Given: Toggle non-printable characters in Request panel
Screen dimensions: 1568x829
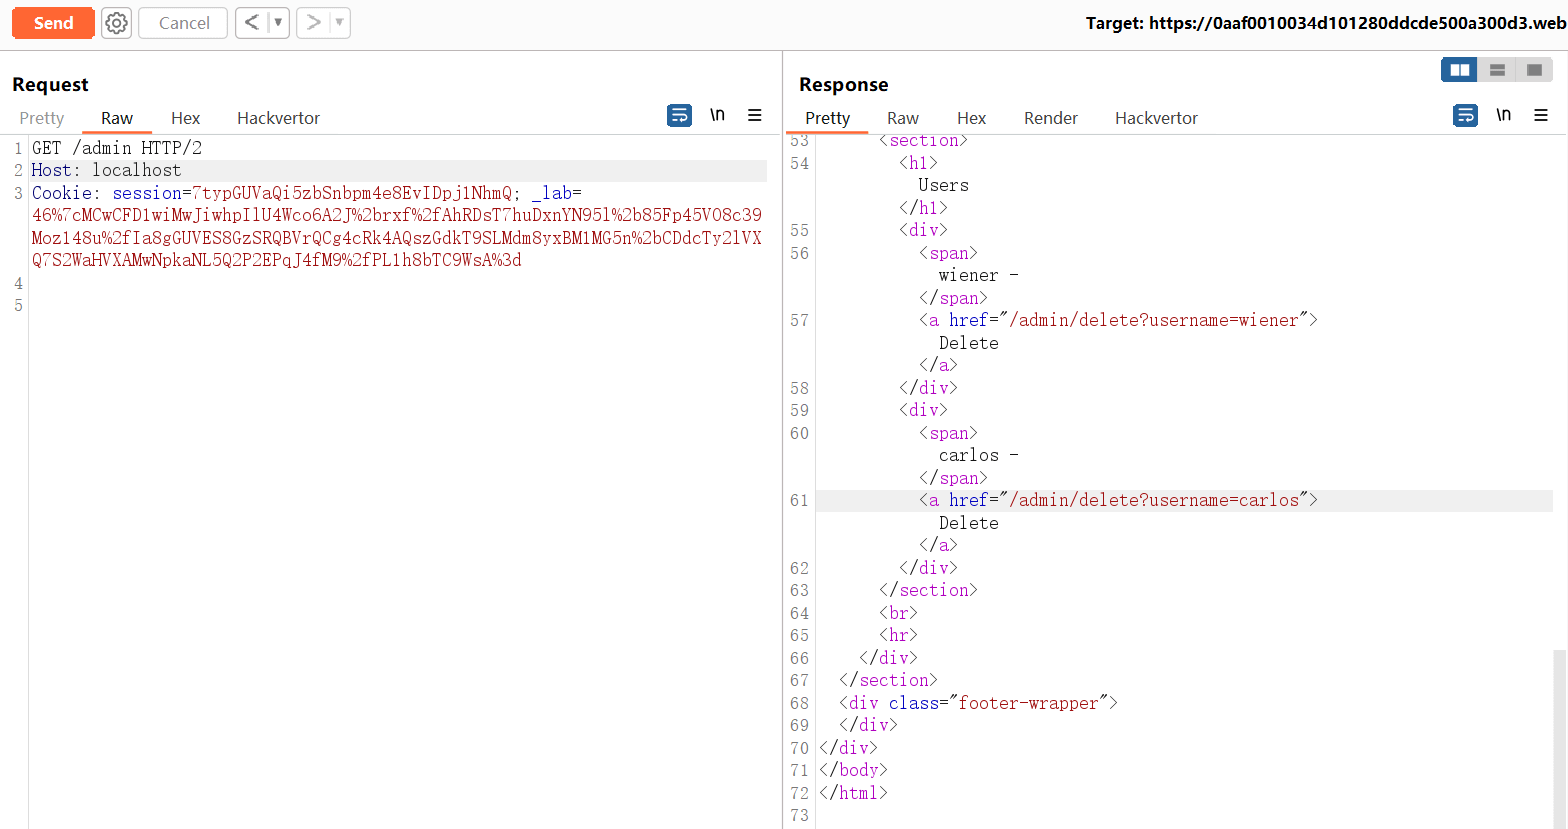Looking at the screenshot, I should (x=717, y=116).
